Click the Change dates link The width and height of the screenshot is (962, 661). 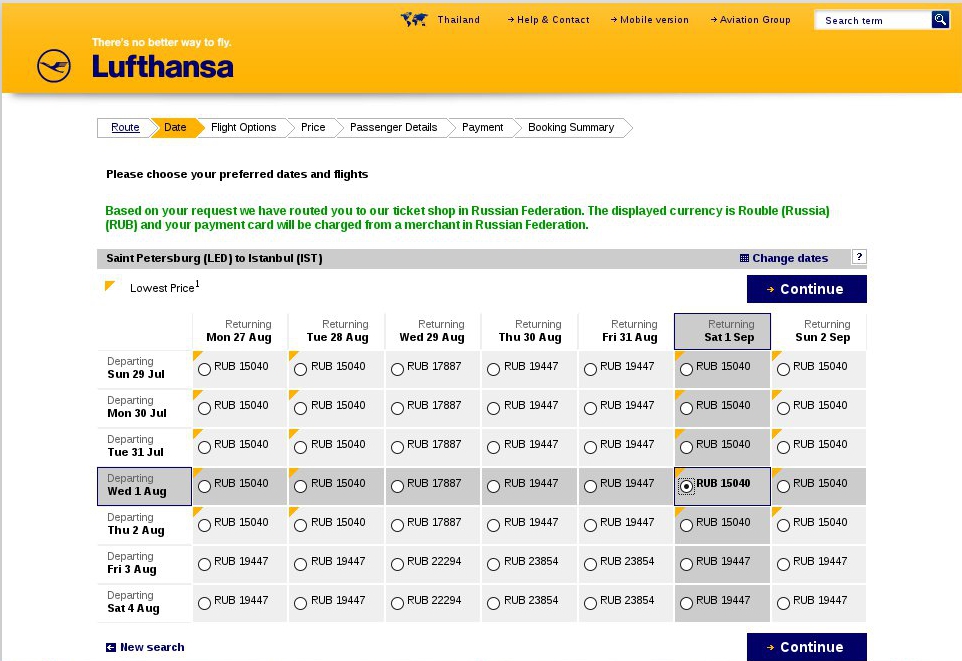coord(790,258)
